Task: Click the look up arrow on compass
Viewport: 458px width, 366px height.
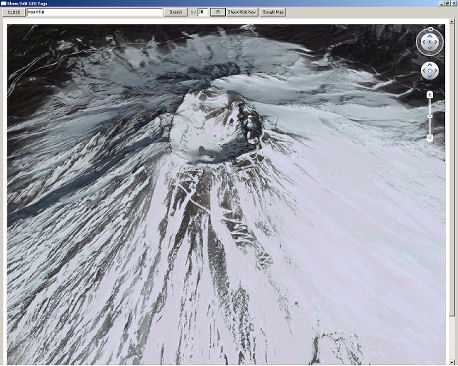Action: pyautogui.click(x=430, y=36)
